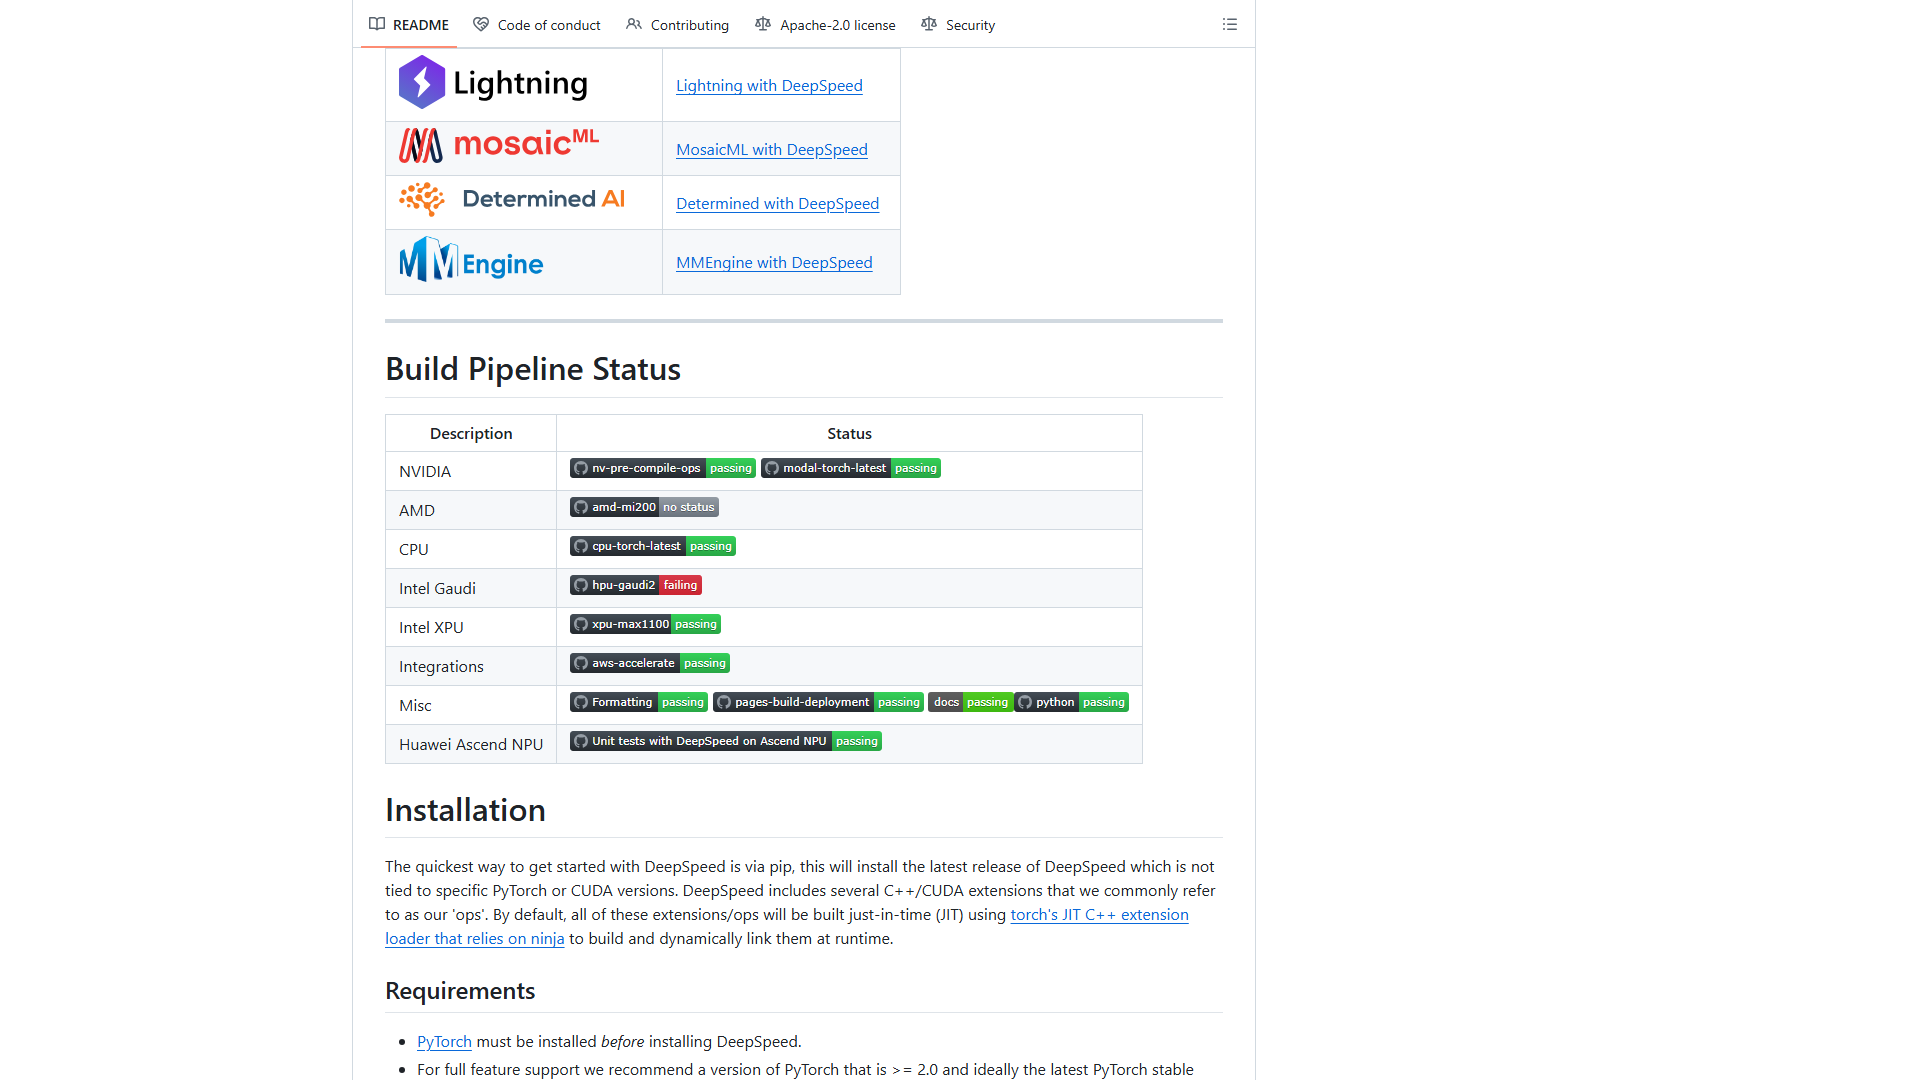Select the Huawei Ascend NPU cell
This screenshot has height=1080, width=1920.
click(471, 744)
